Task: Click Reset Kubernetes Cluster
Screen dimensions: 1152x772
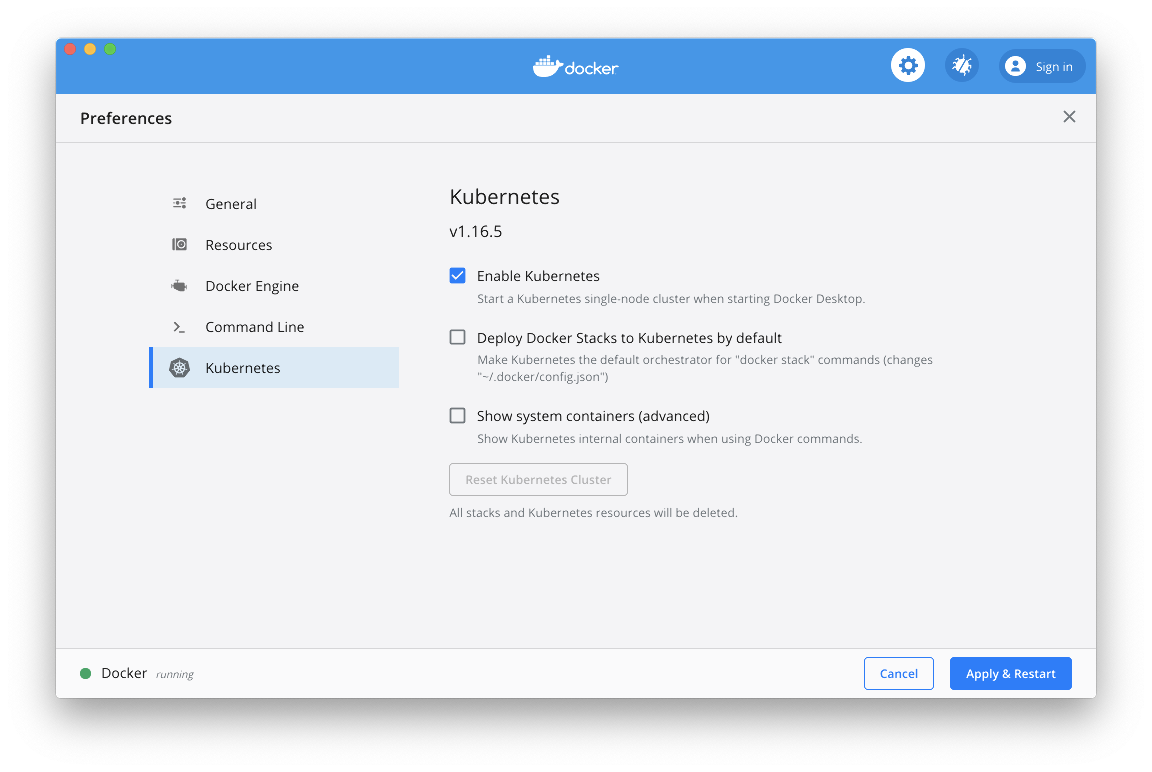Action: click(x=538, y=479)
